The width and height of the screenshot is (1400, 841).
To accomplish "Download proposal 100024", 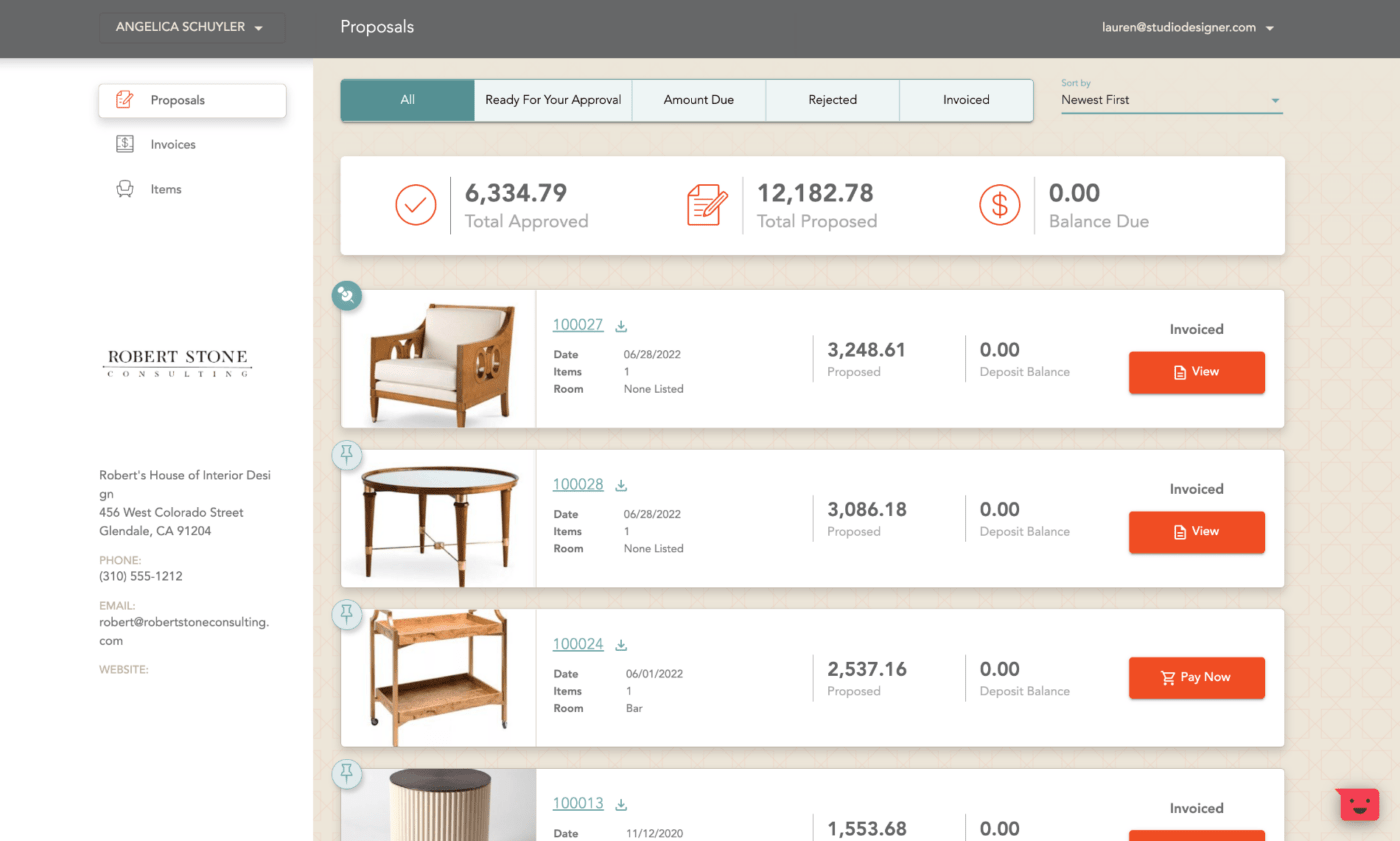I will [621, 645].
